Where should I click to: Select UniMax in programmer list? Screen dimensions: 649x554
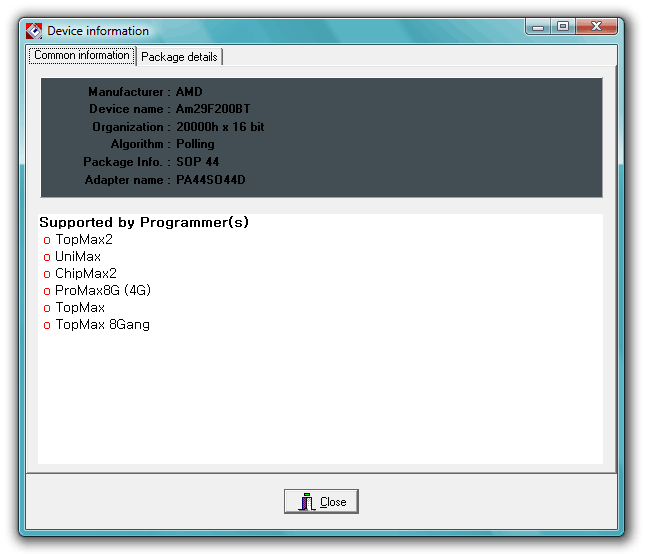(x=78, y=257)
